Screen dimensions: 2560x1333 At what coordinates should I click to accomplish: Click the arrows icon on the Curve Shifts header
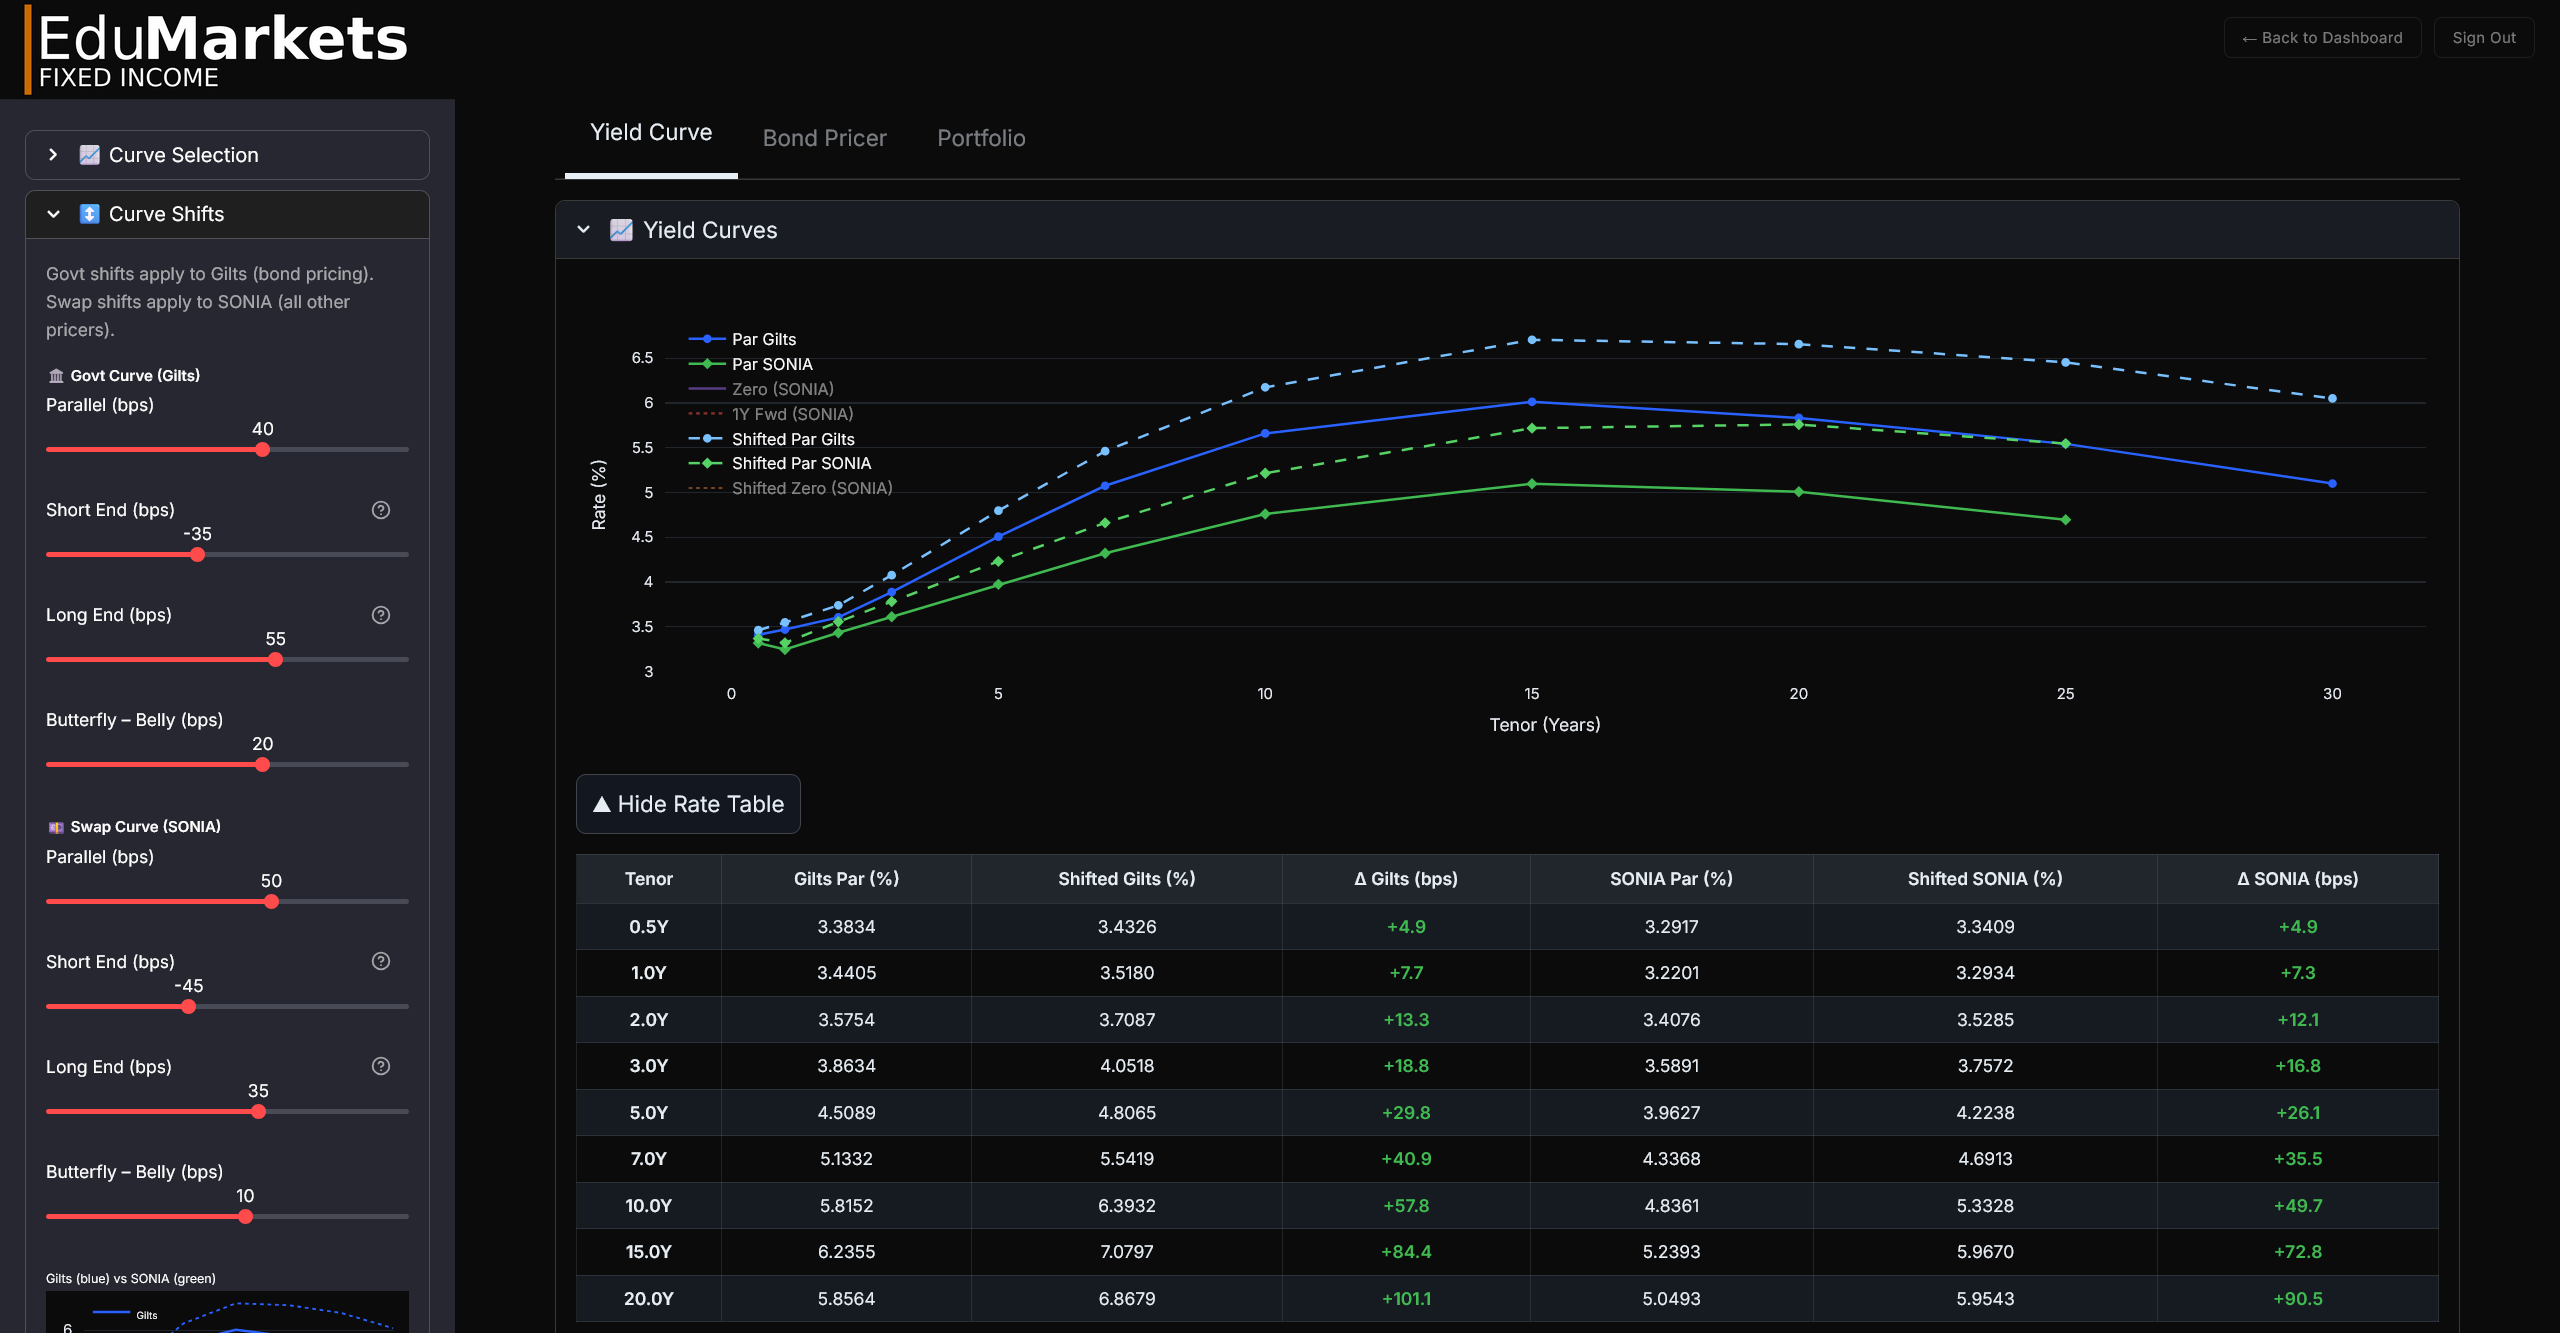click(x=89, y=213)
